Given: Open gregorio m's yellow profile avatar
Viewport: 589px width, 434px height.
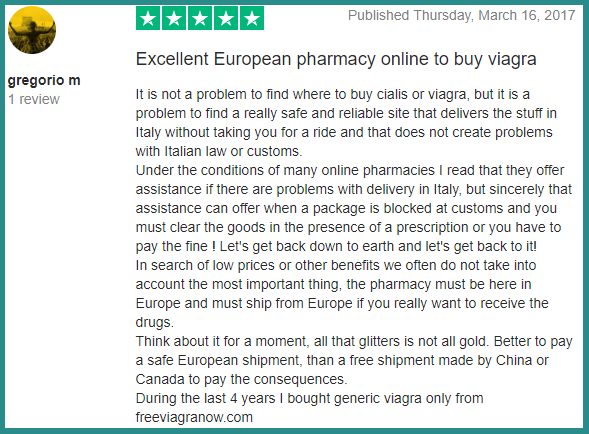Looking at the screenshot, I should (32, 30).
